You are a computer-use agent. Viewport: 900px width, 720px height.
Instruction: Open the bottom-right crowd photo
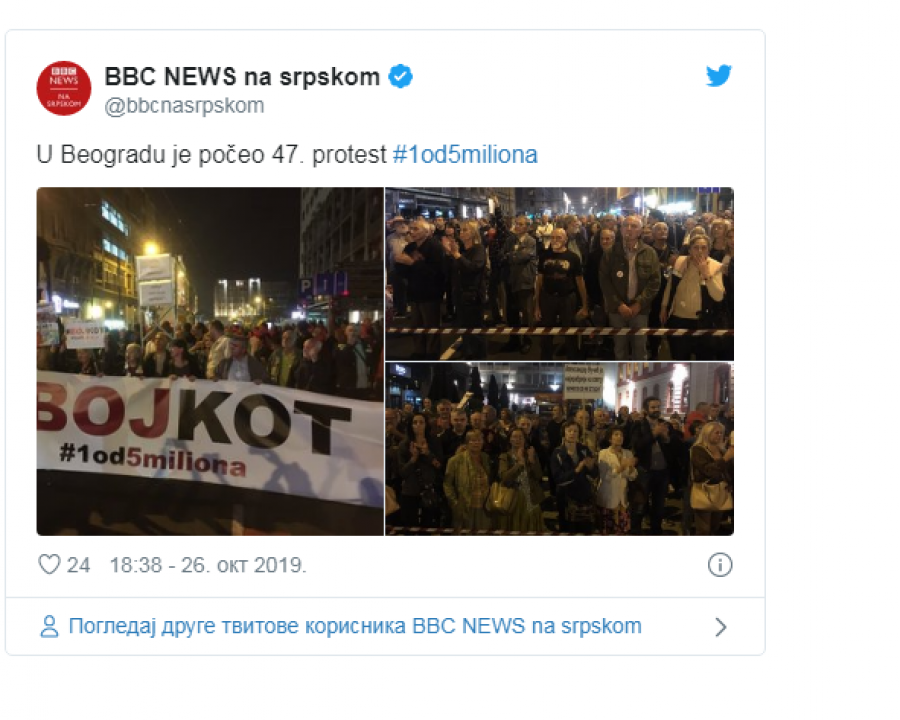click(559, 449)
